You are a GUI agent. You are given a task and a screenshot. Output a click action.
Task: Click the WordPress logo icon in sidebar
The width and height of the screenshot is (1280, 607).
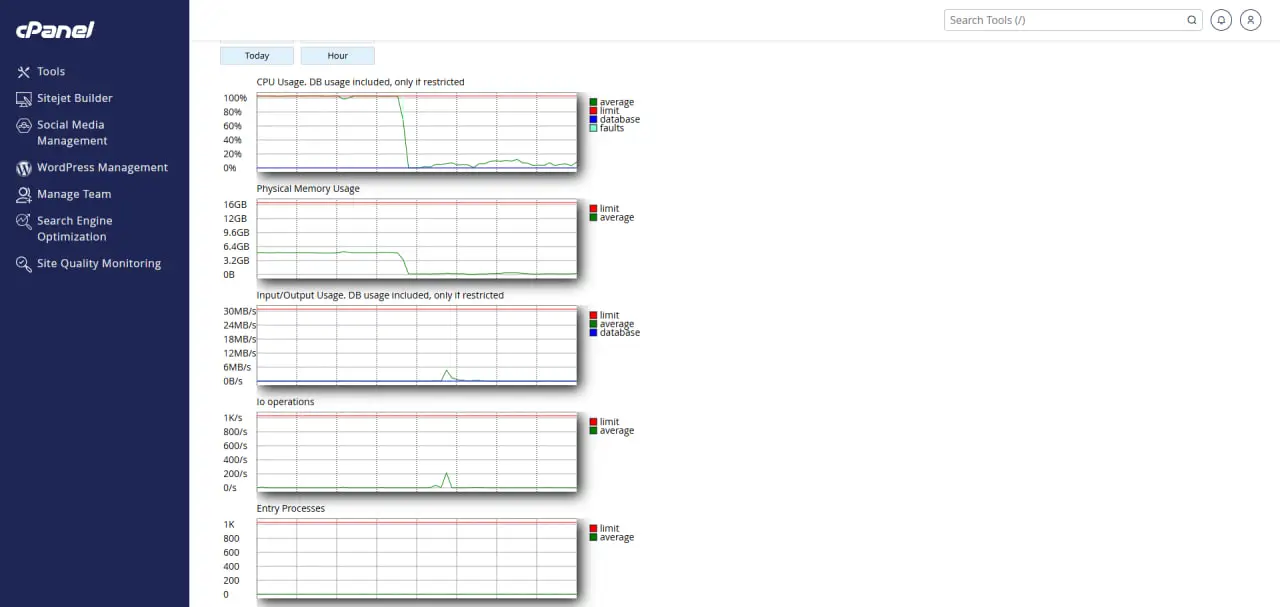click(x=24, y=168)
